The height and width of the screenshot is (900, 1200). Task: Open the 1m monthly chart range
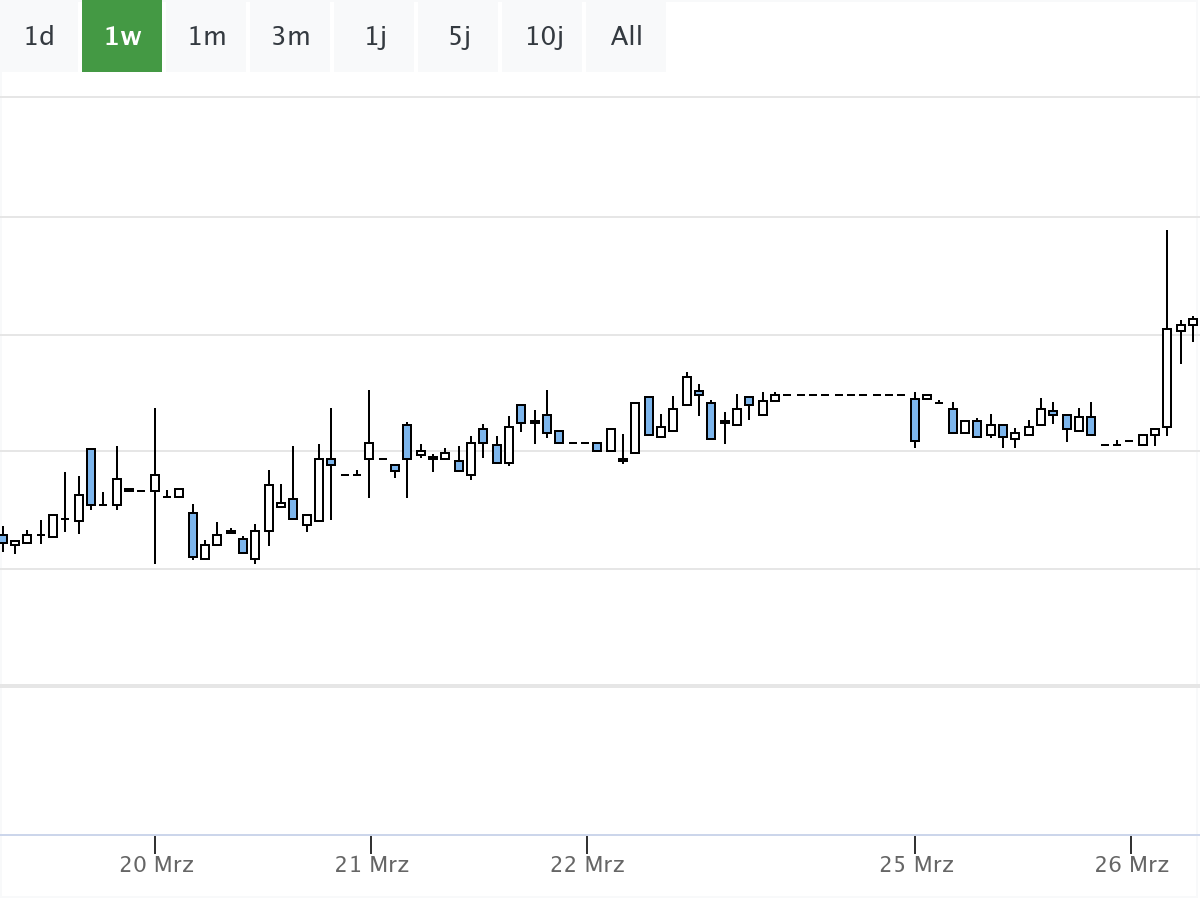point(206,37)
